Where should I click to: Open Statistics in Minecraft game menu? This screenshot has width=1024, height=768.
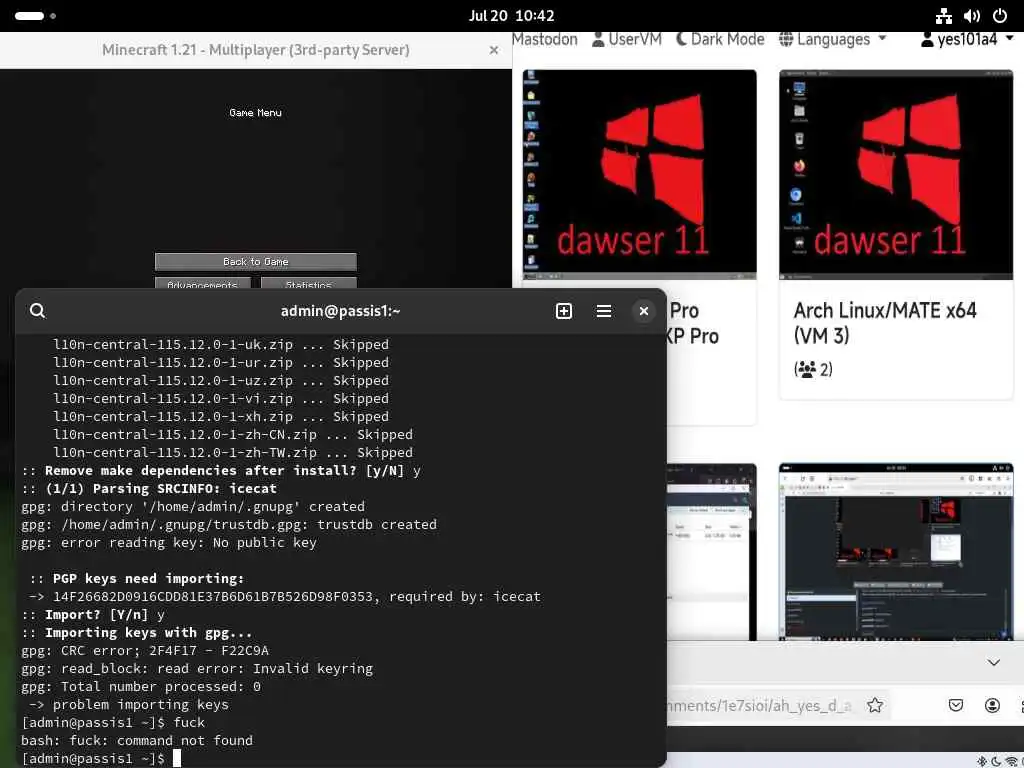click(x=308, y=283)
